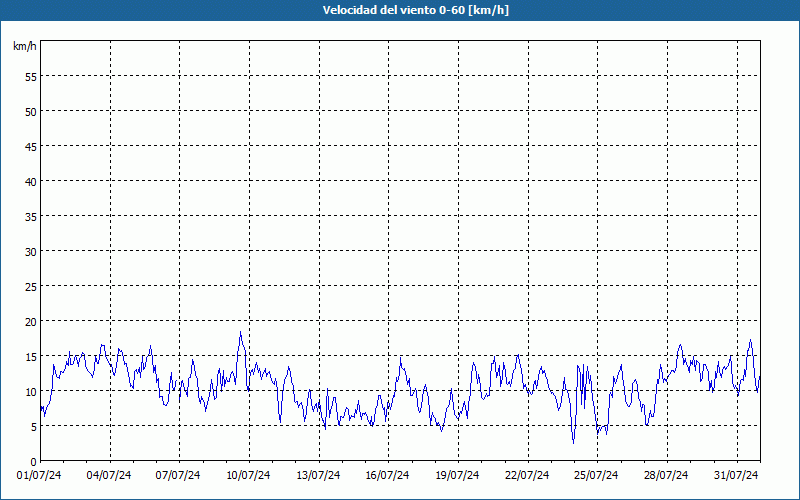Image resolution: width=800 pixels, height=500 pixels.
Task: Click the date label 25/07/24
Action: tap(596, 476)
